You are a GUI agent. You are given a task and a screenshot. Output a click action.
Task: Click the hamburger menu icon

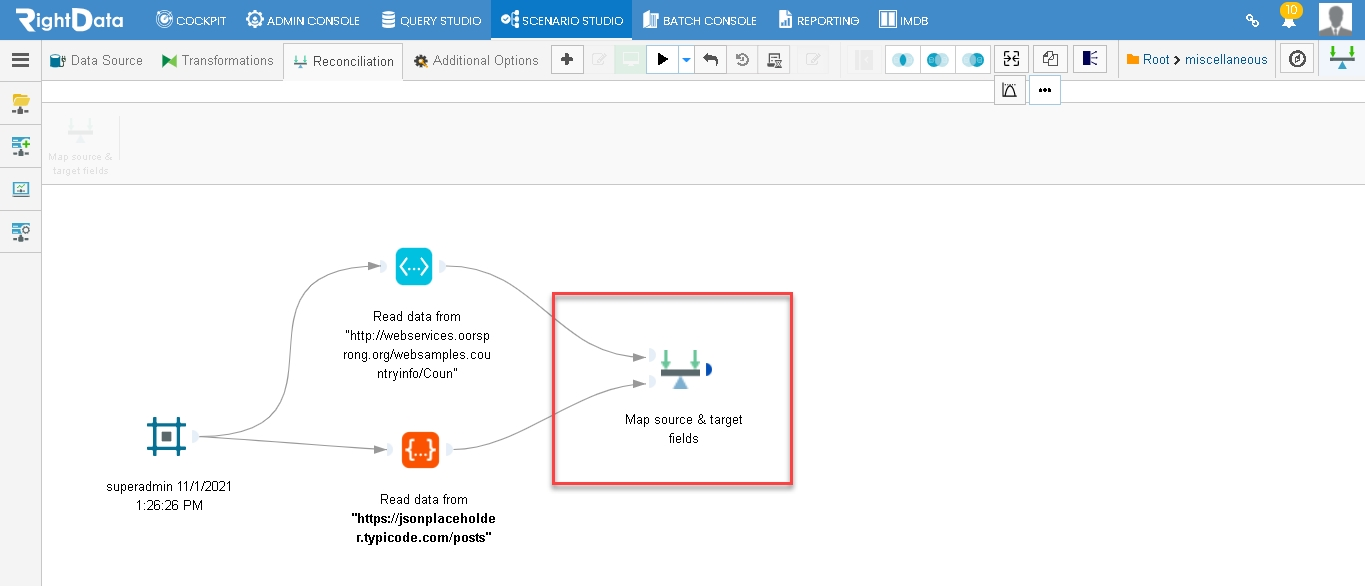pyautogui.click(x=20, y=60)
